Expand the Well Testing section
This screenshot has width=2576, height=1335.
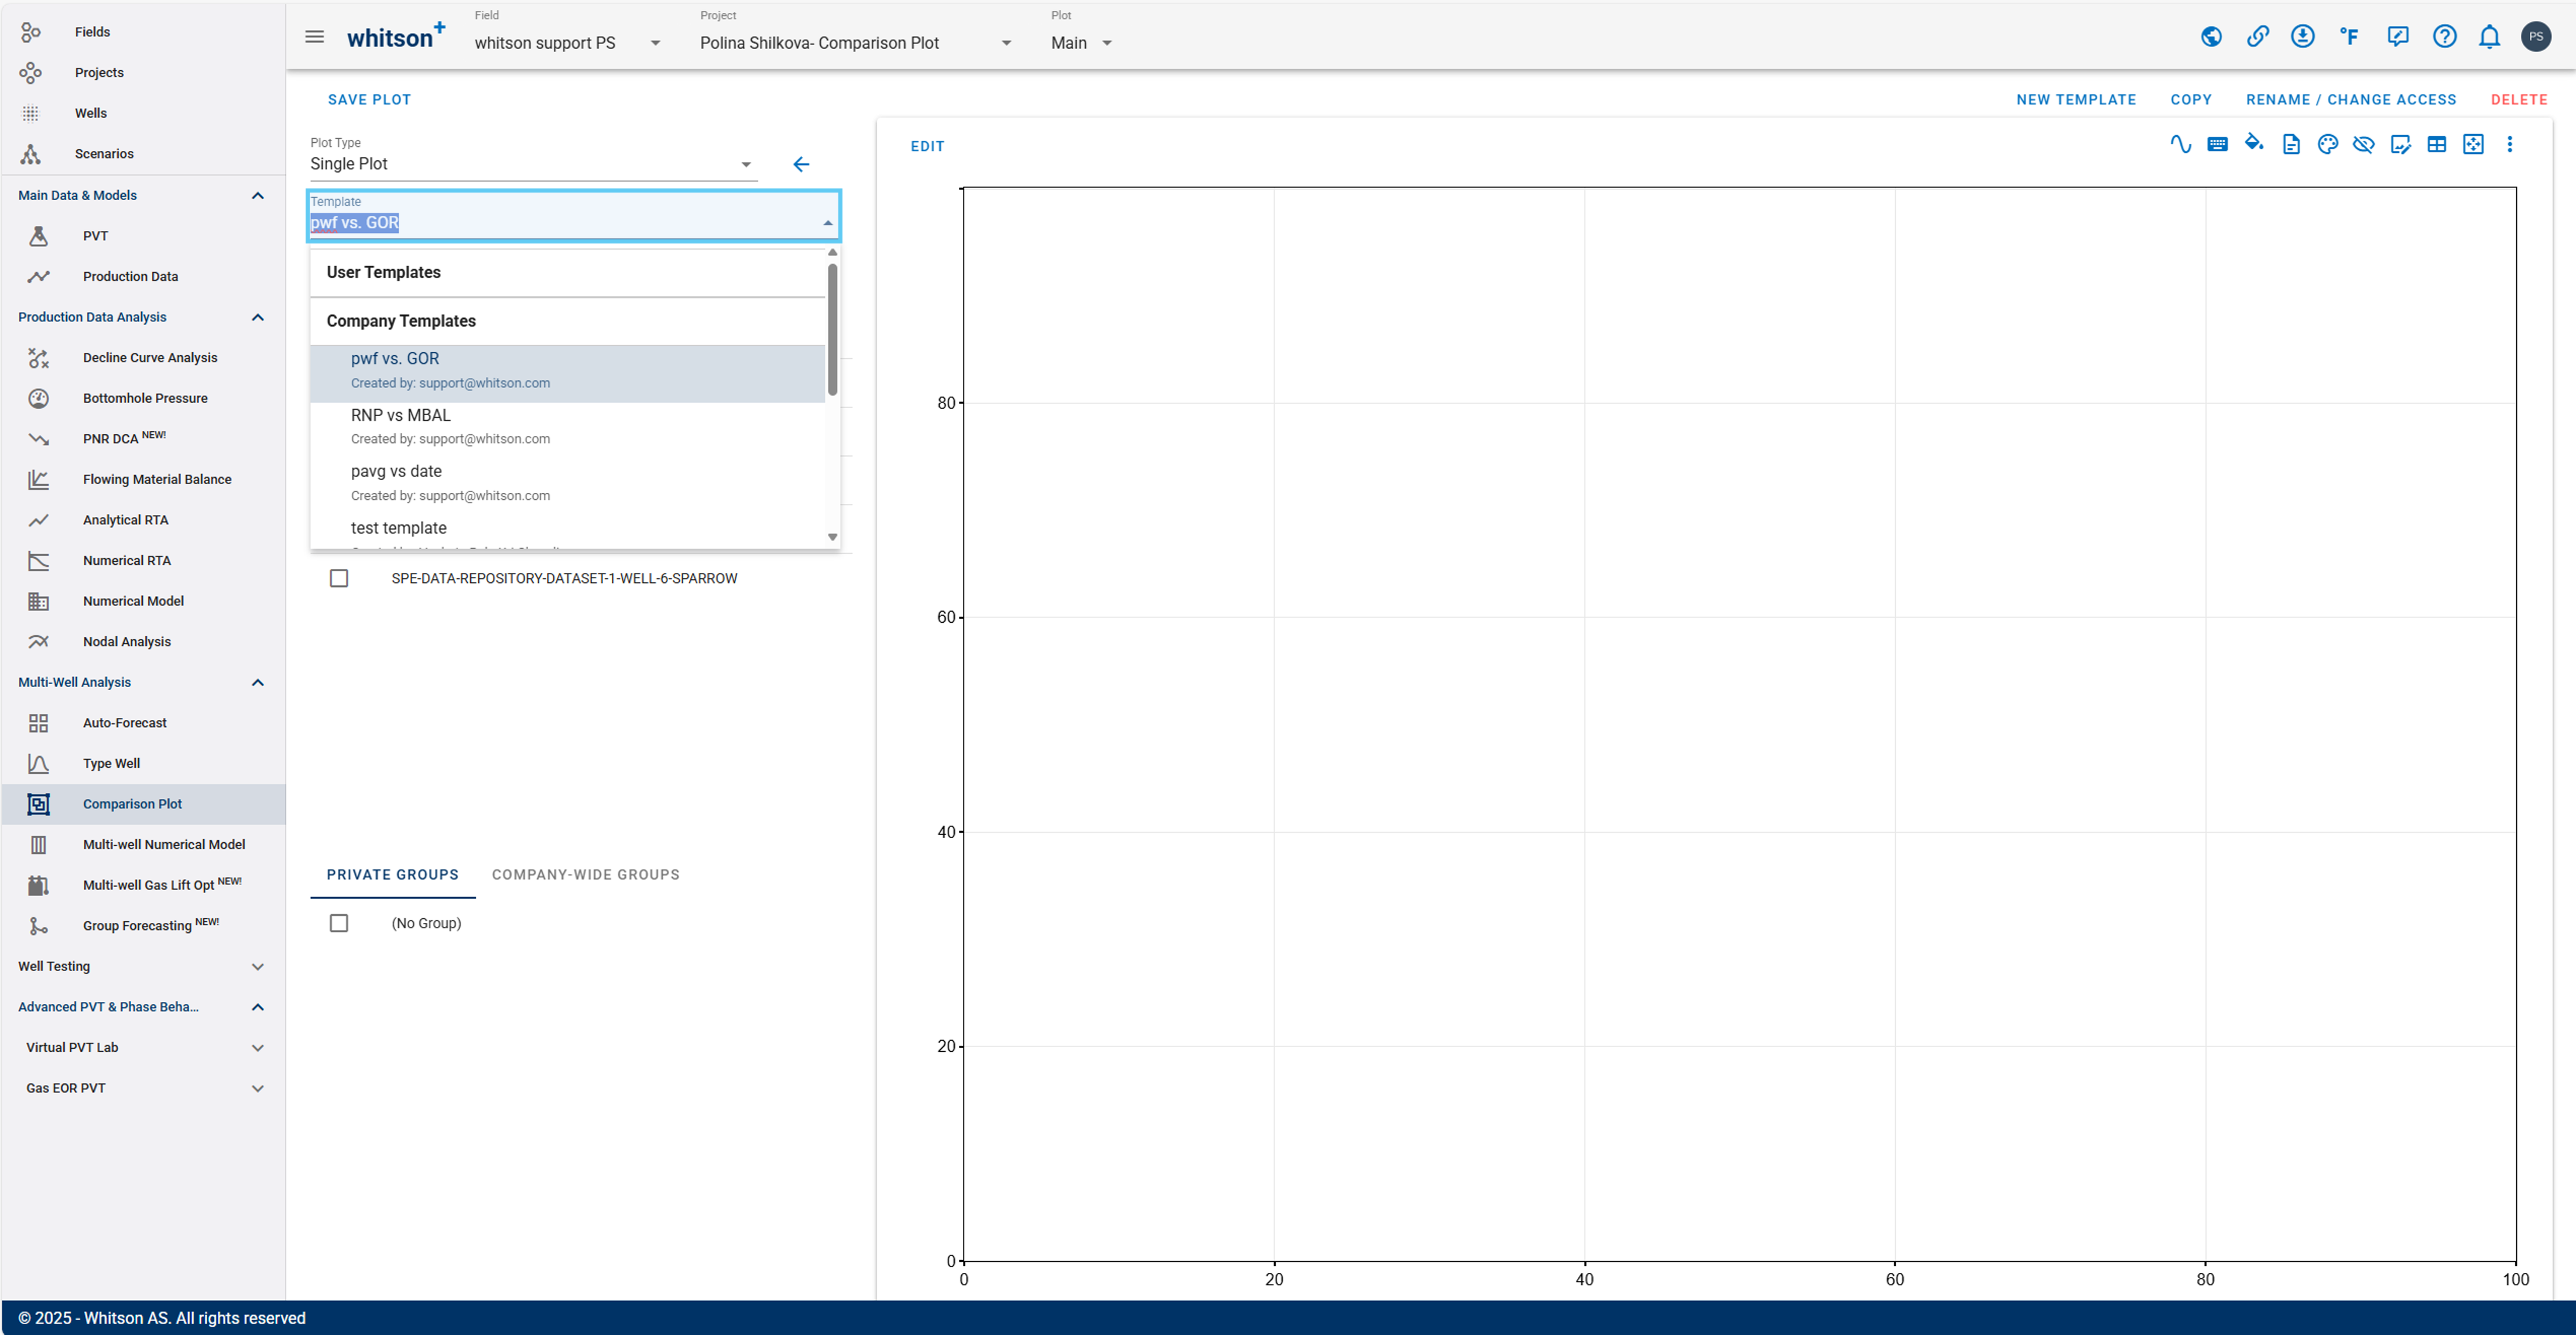pos(257,967)
